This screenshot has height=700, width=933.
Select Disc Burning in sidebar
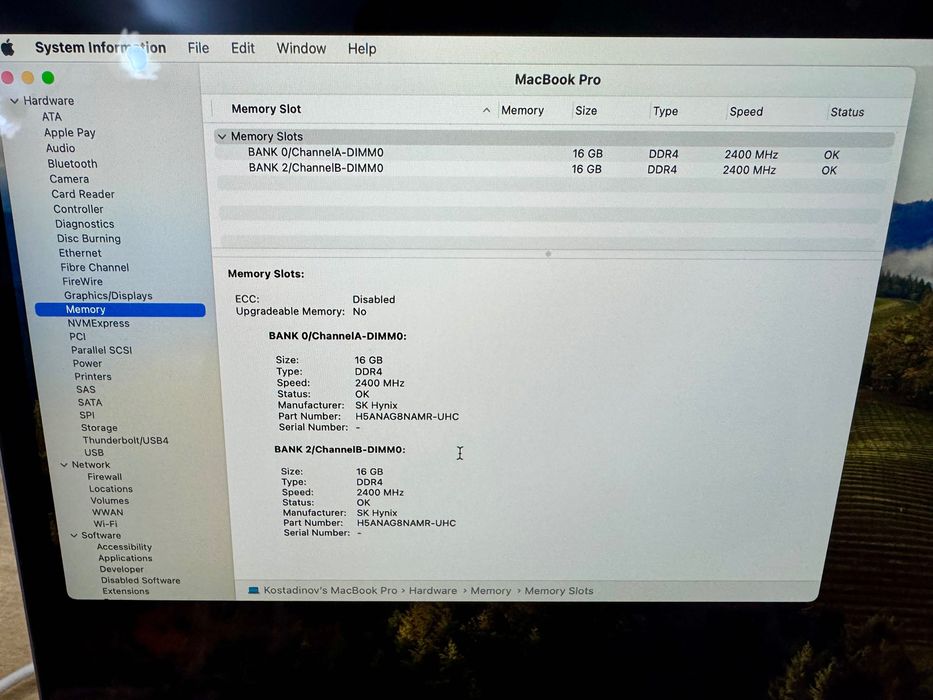click(89, 239)
